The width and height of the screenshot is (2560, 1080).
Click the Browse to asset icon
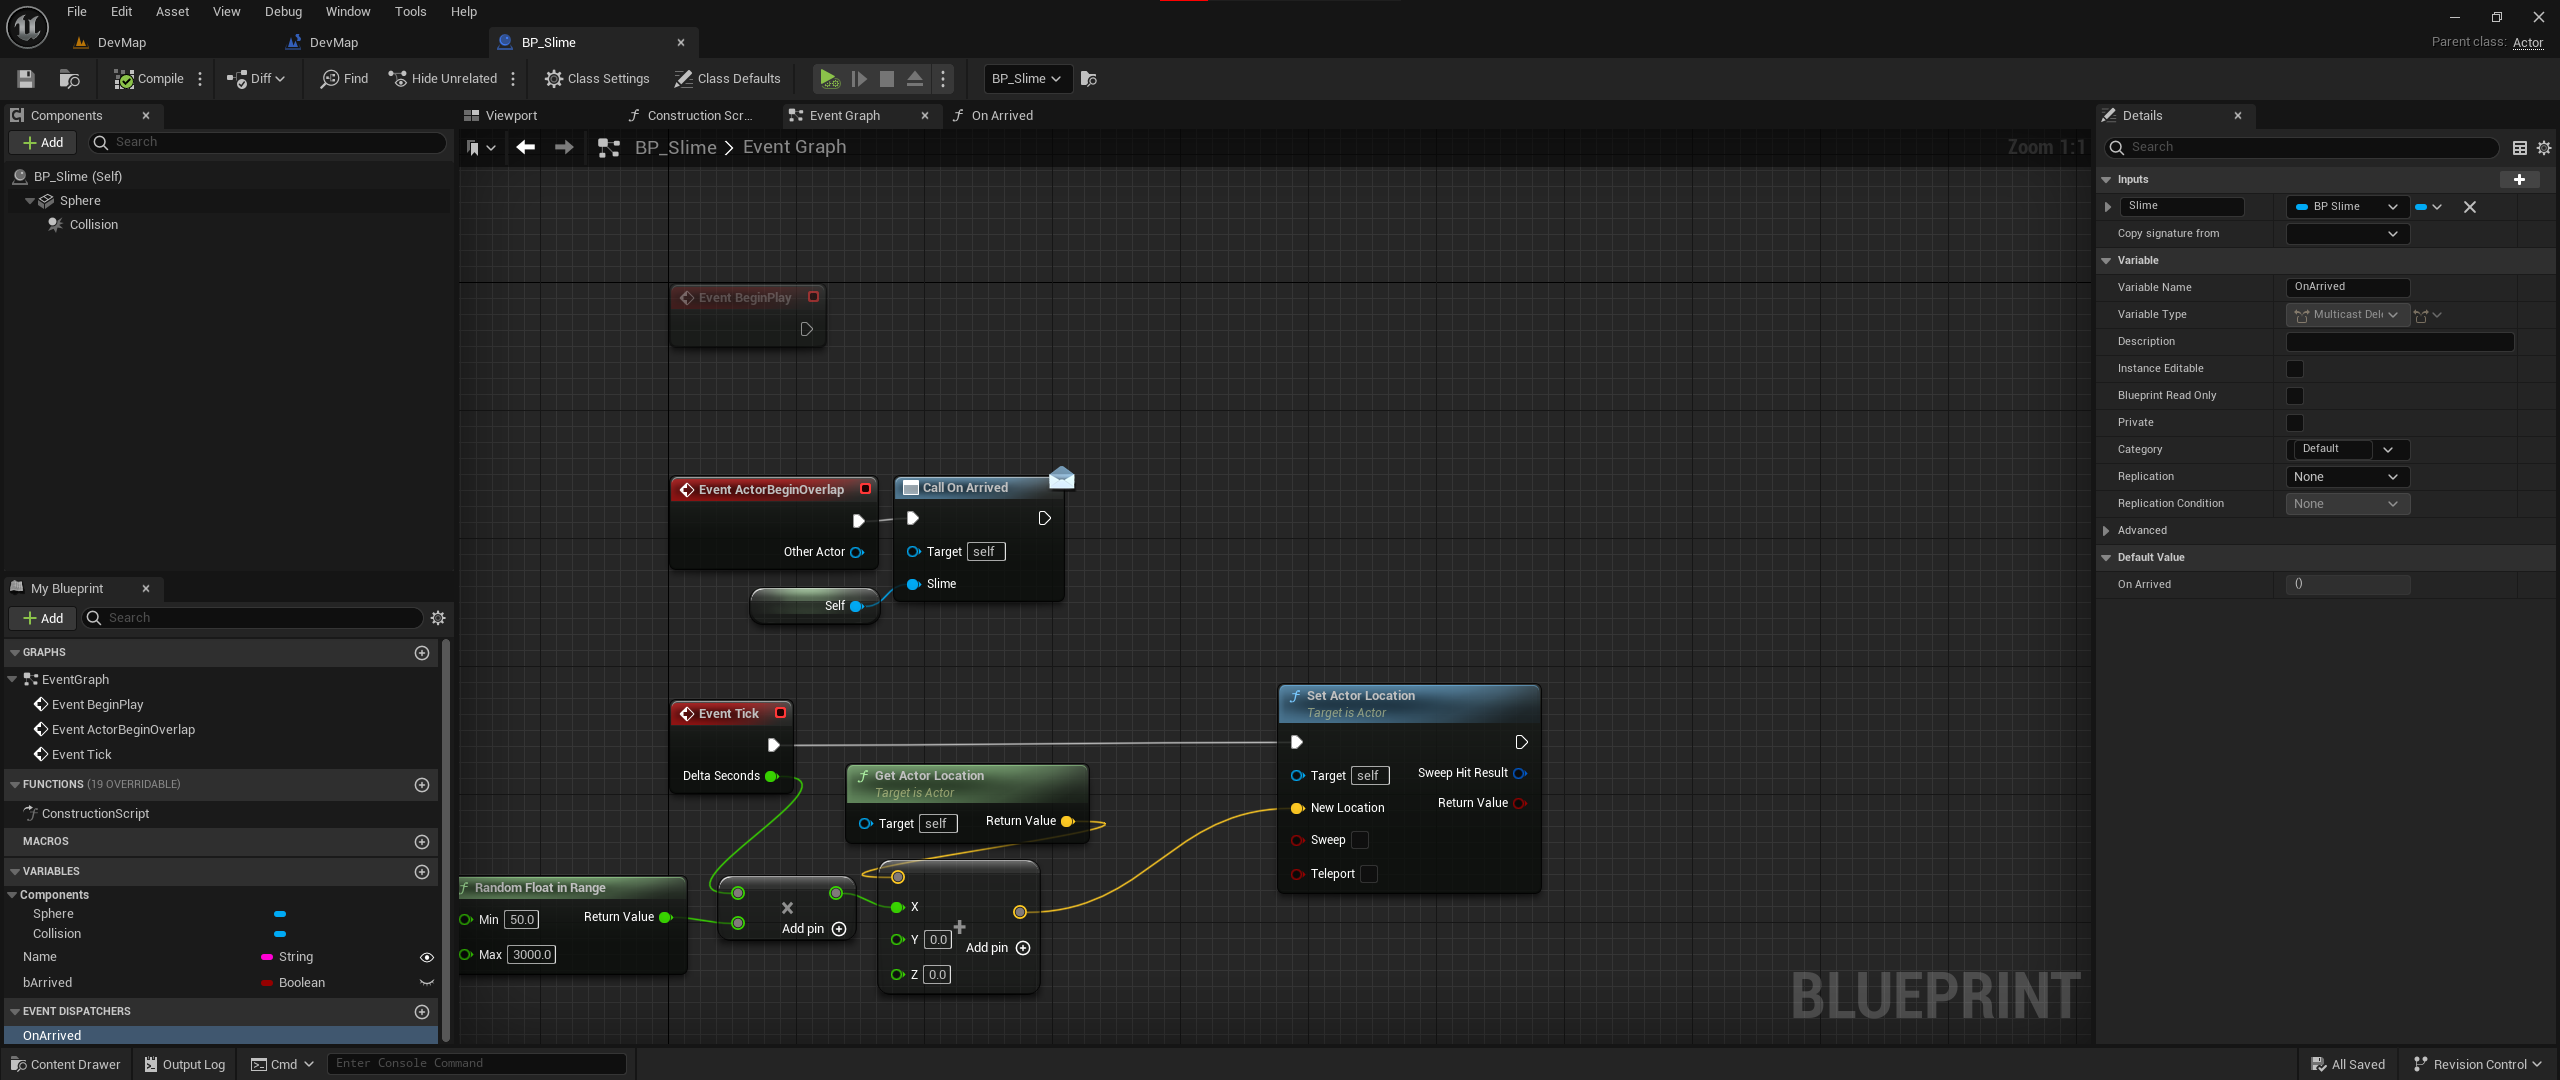tap(69, 78)
